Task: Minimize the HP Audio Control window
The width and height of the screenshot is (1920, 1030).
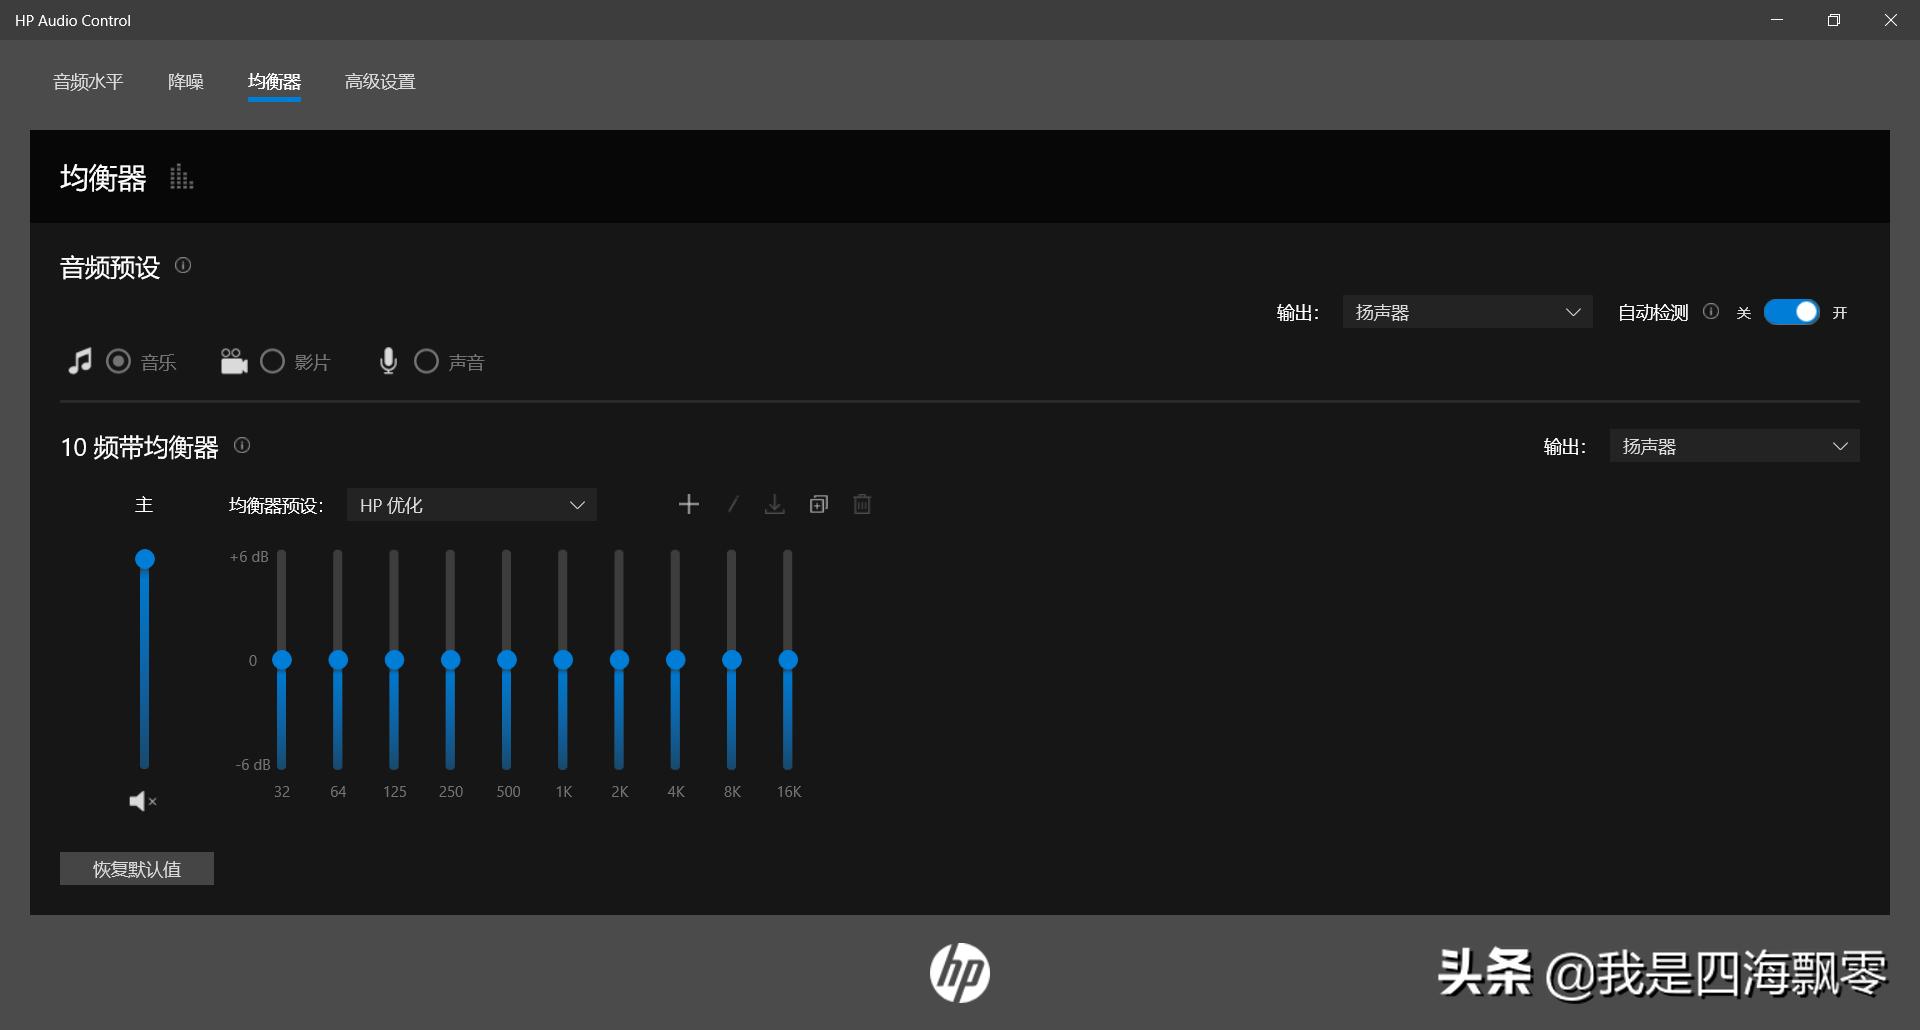Action: click(1777, 20)
